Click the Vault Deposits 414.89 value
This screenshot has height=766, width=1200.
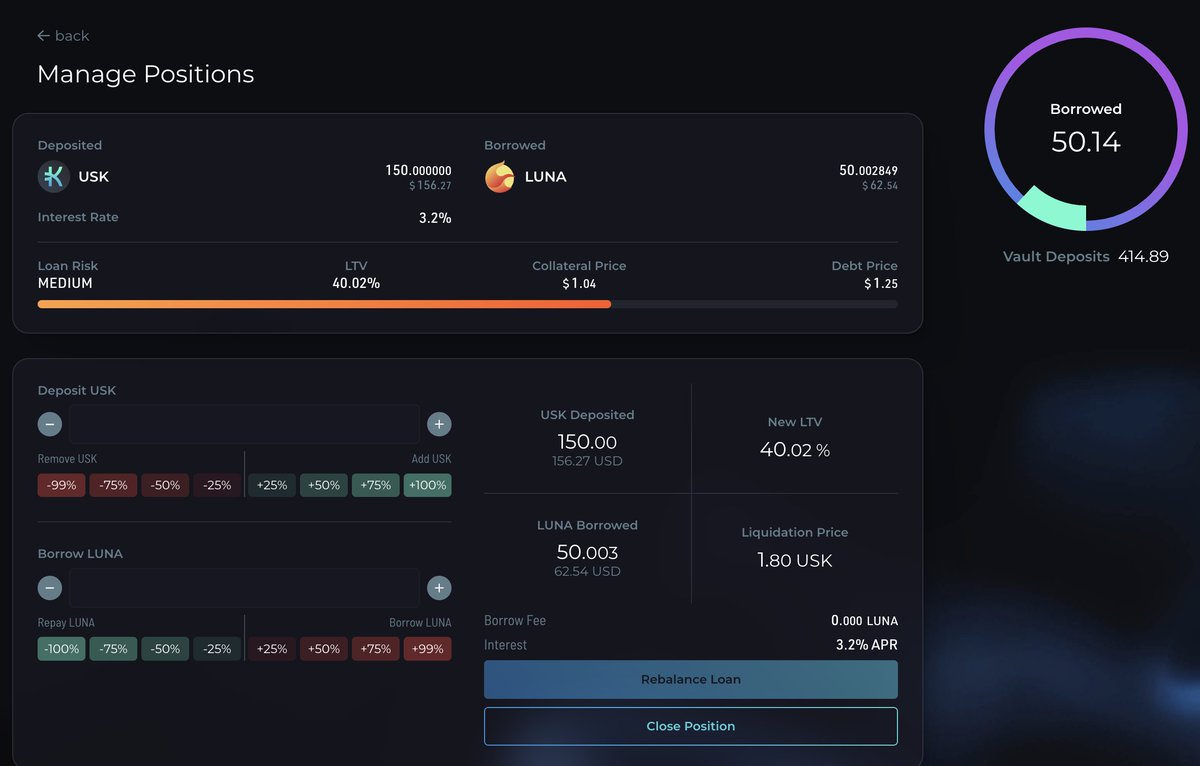[1144, 257]
